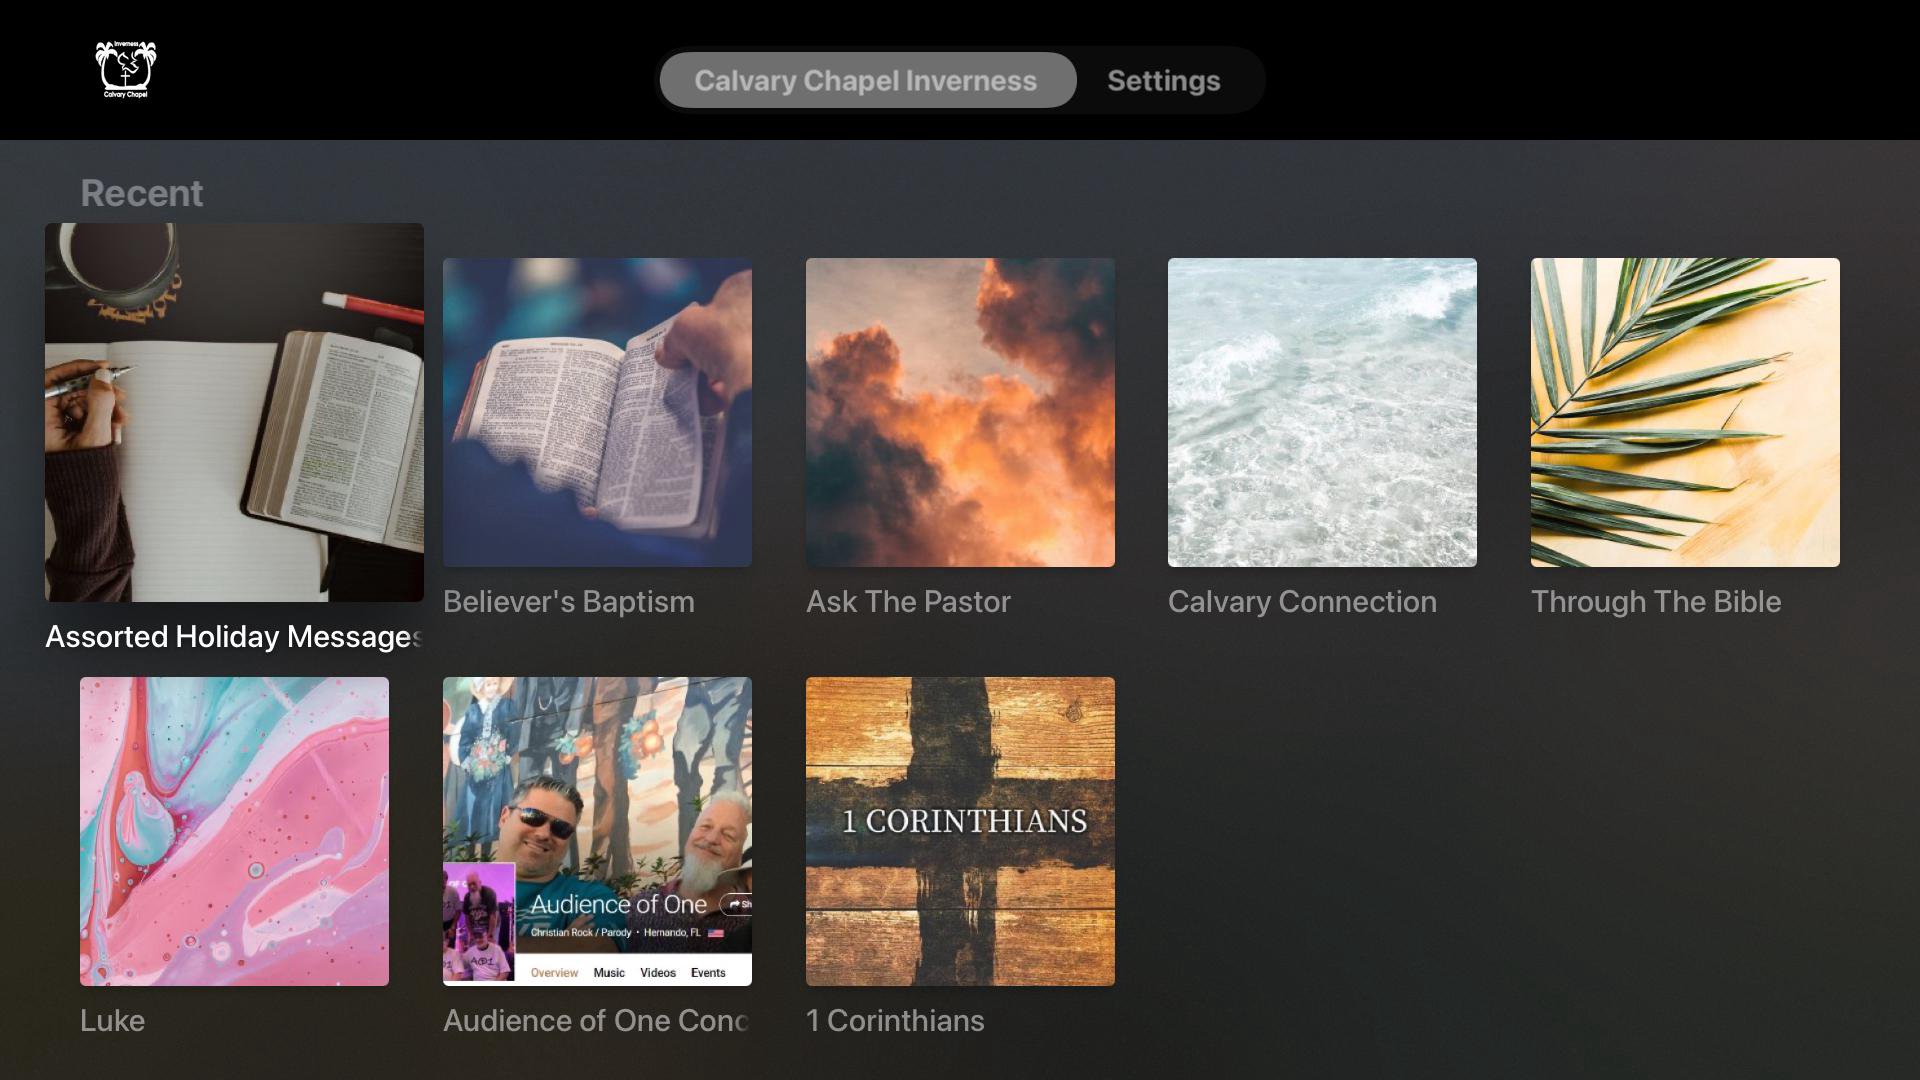Switch to the Settings tab
The image size is (1920, 1080).
[x=1163, y=80]
